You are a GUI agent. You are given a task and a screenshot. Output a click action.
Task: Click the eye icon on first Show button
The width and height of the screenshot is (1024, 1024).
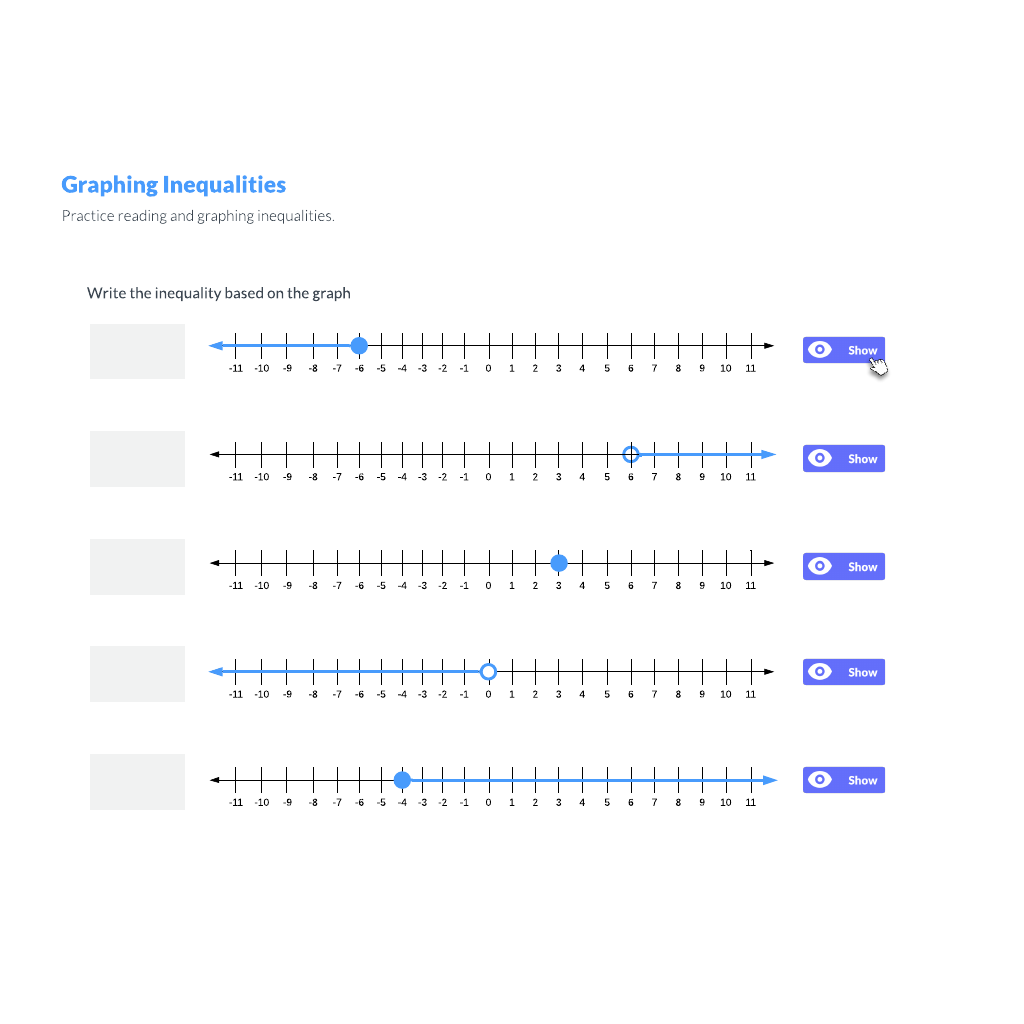point(820,349)
